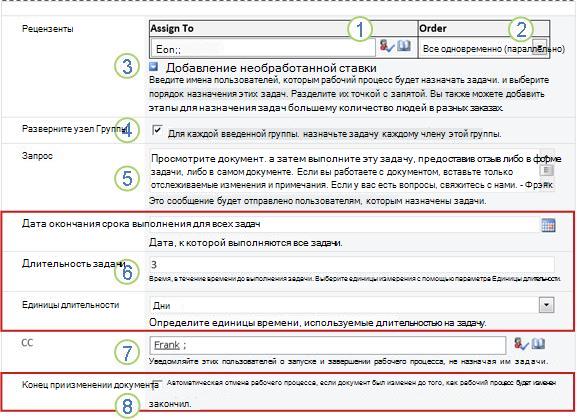Enable the Конец при изменении документа checkbox
Image resolution: width=577 pixels, height=420 pixels.
[157, 384]
